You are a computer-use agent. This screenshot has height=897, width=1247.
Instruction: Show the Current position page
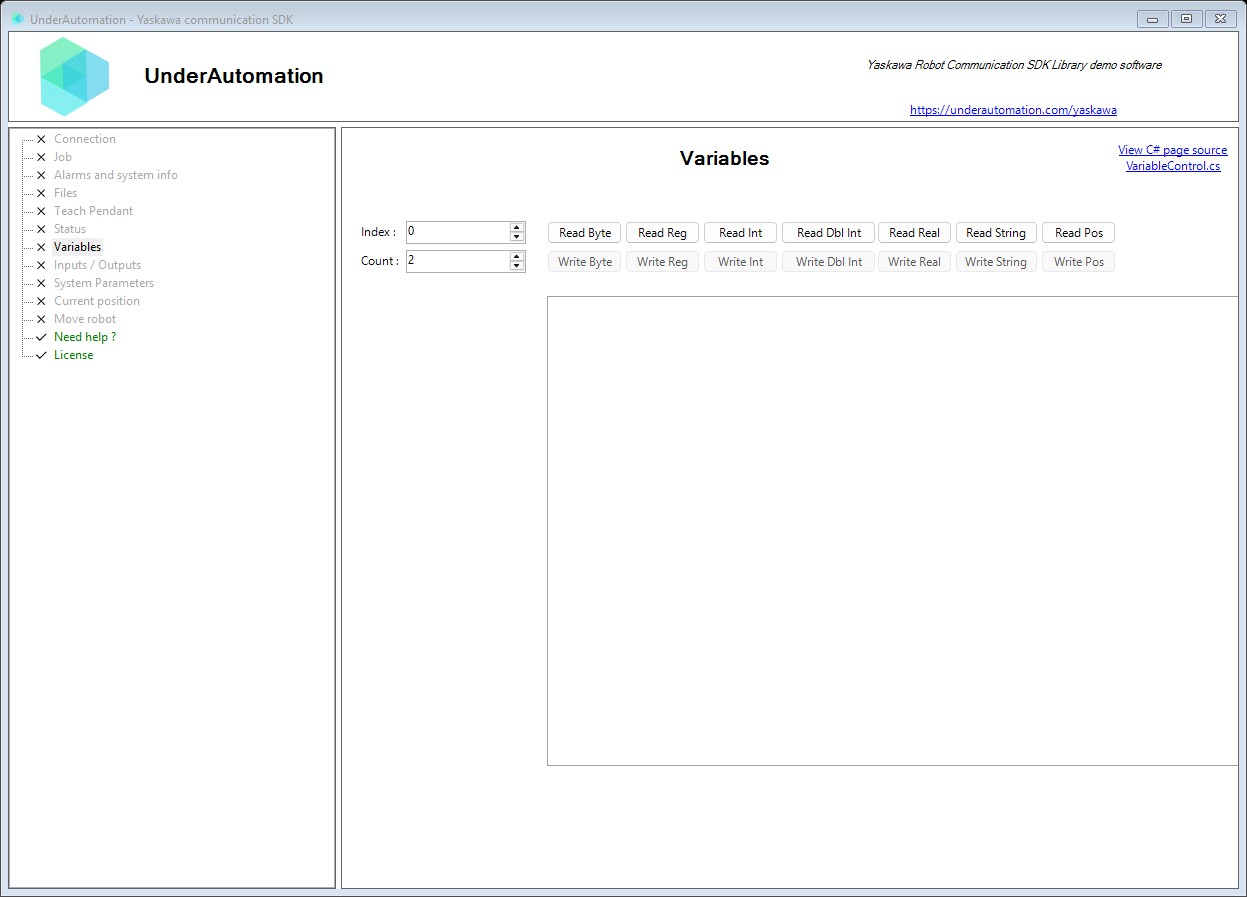[x=97, y=301]
